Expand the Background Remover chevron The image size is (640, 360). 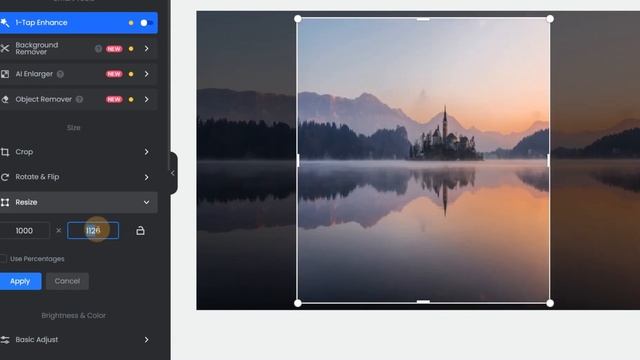(147, 49)
